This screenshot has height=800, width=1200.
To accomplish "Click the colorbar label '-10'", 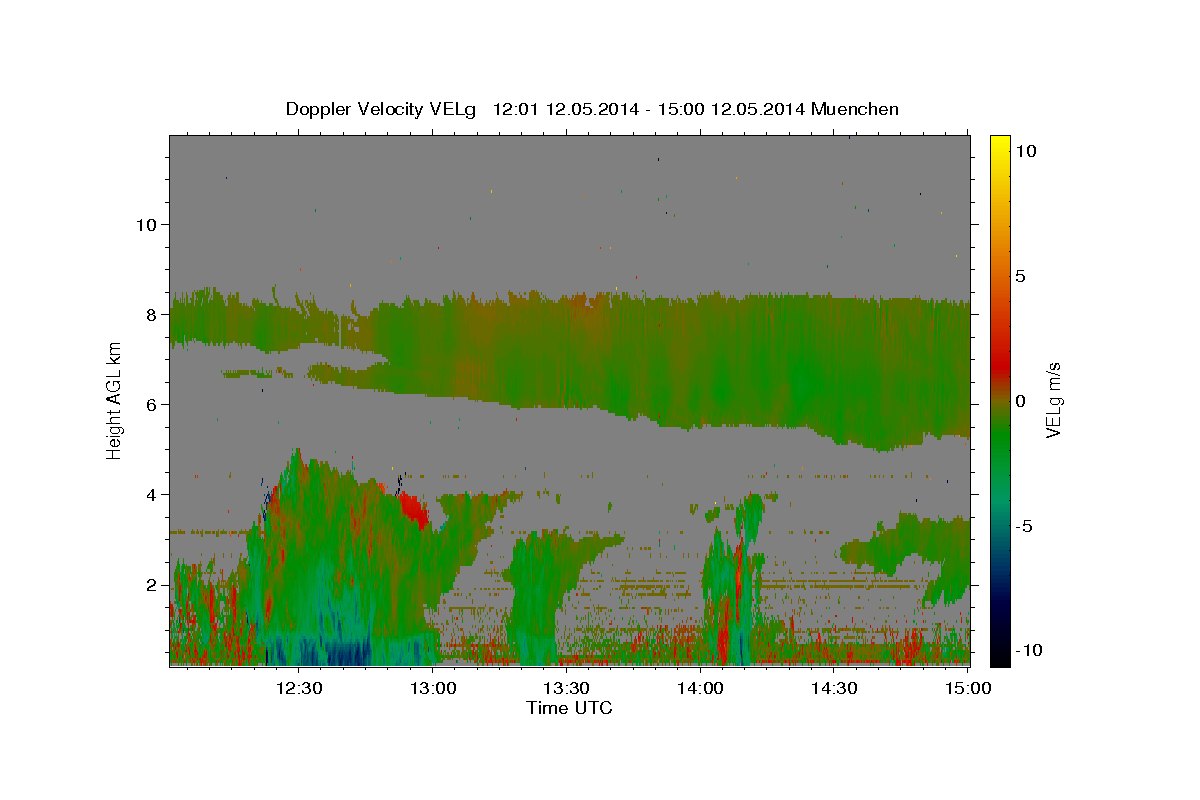I will 1027,650.
